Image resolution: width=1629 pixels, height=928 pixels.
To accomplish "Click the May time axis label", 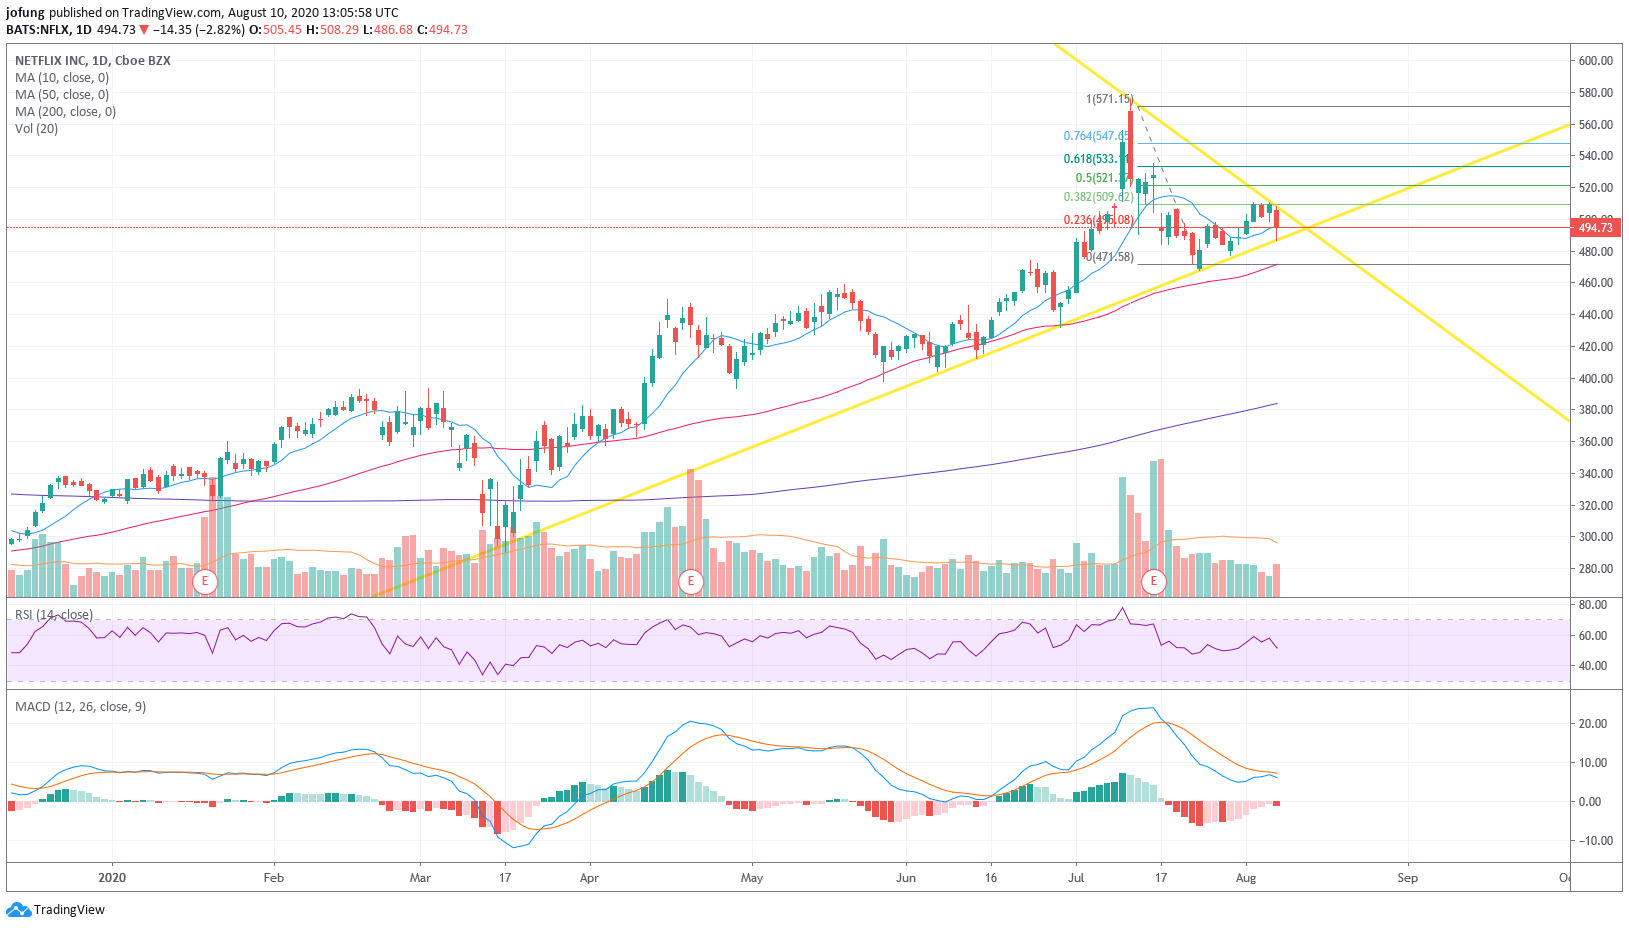I will (x=752, y=878).
